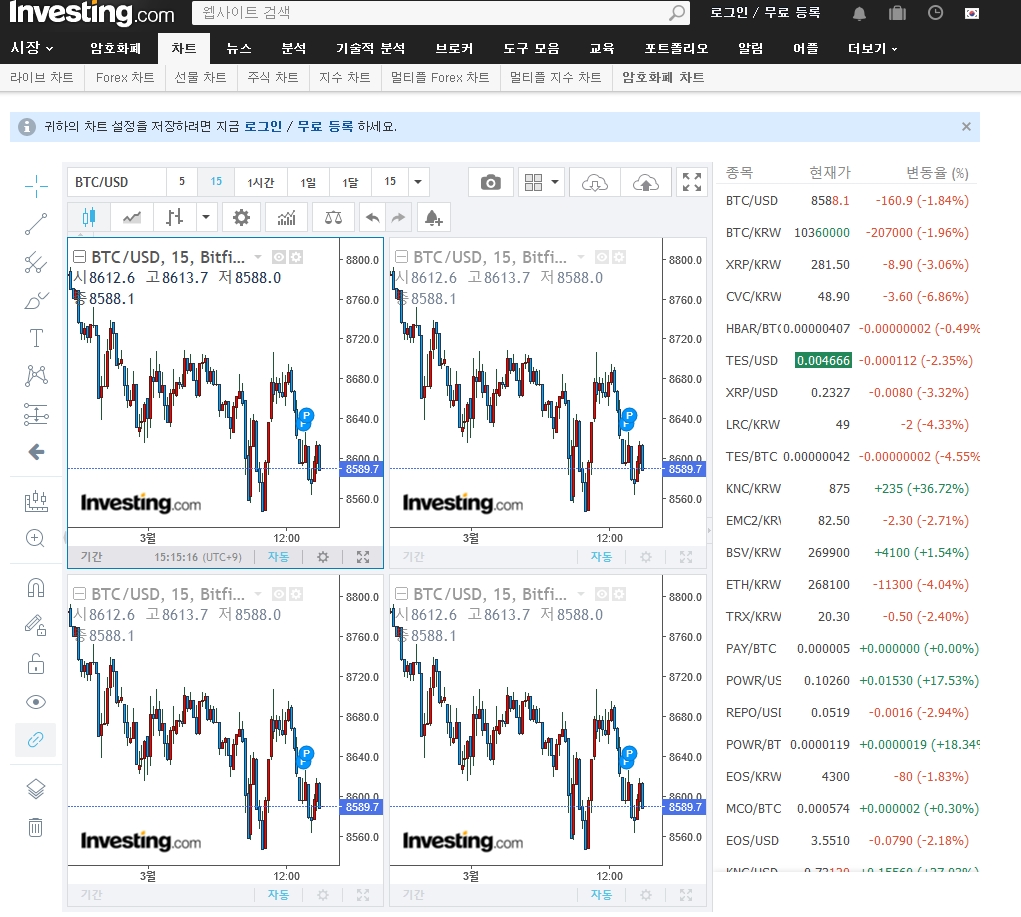This screenshot has width=1021, height=917.
Task: Open the 더보기 more dropdown menu
Action: [872, 48]
